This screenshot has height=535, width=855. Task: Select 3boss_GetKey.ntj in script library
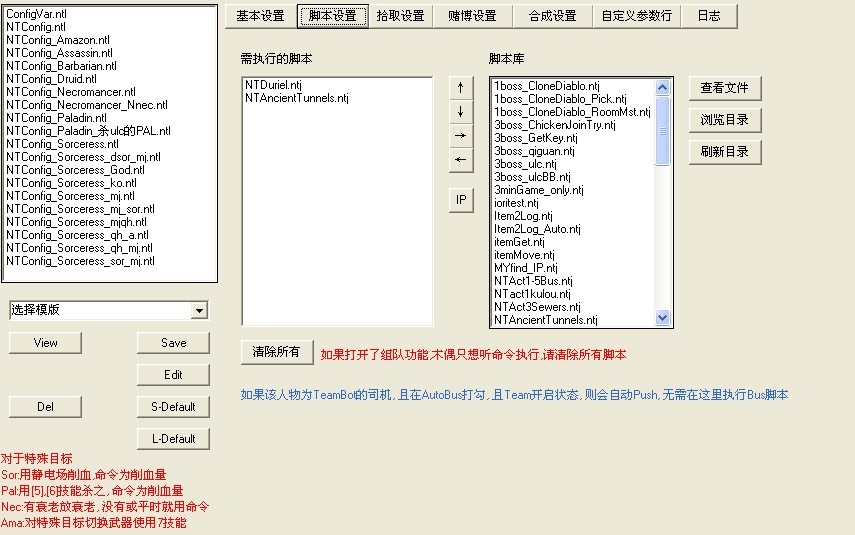pos(536,138)
